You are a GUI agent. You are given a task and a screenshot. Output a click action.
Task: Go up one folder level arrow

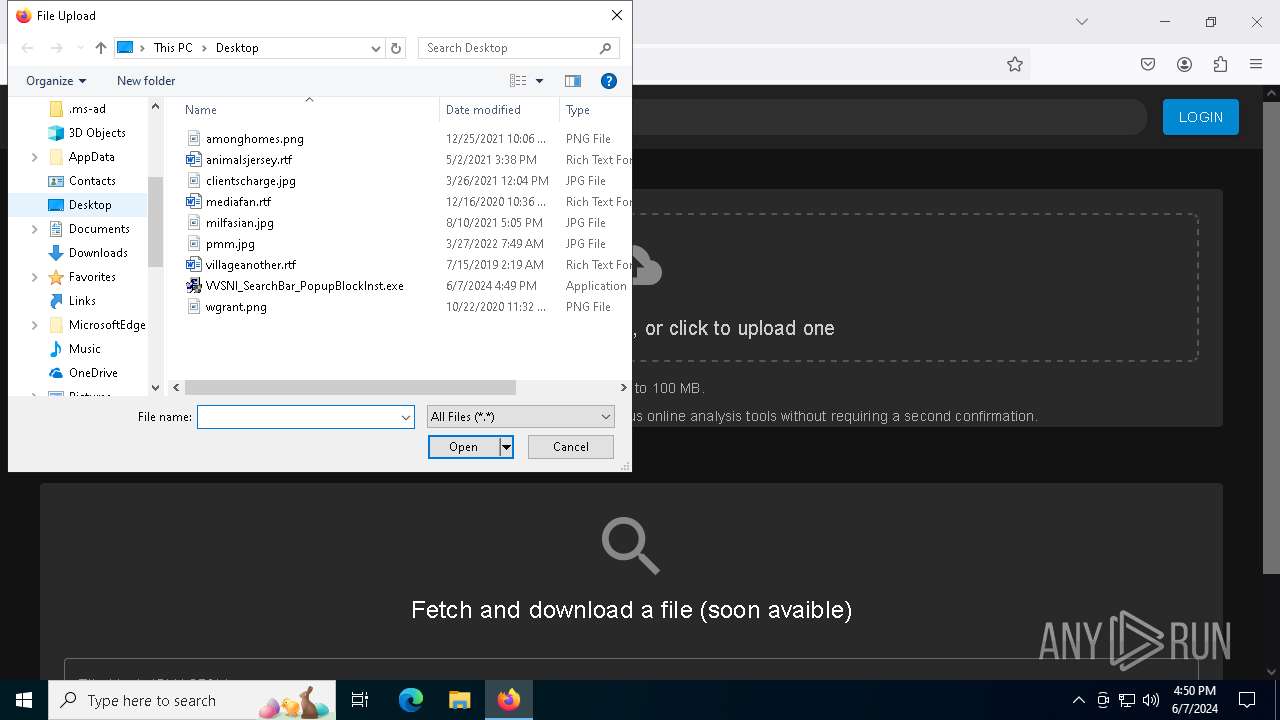[x=100, y=48]
